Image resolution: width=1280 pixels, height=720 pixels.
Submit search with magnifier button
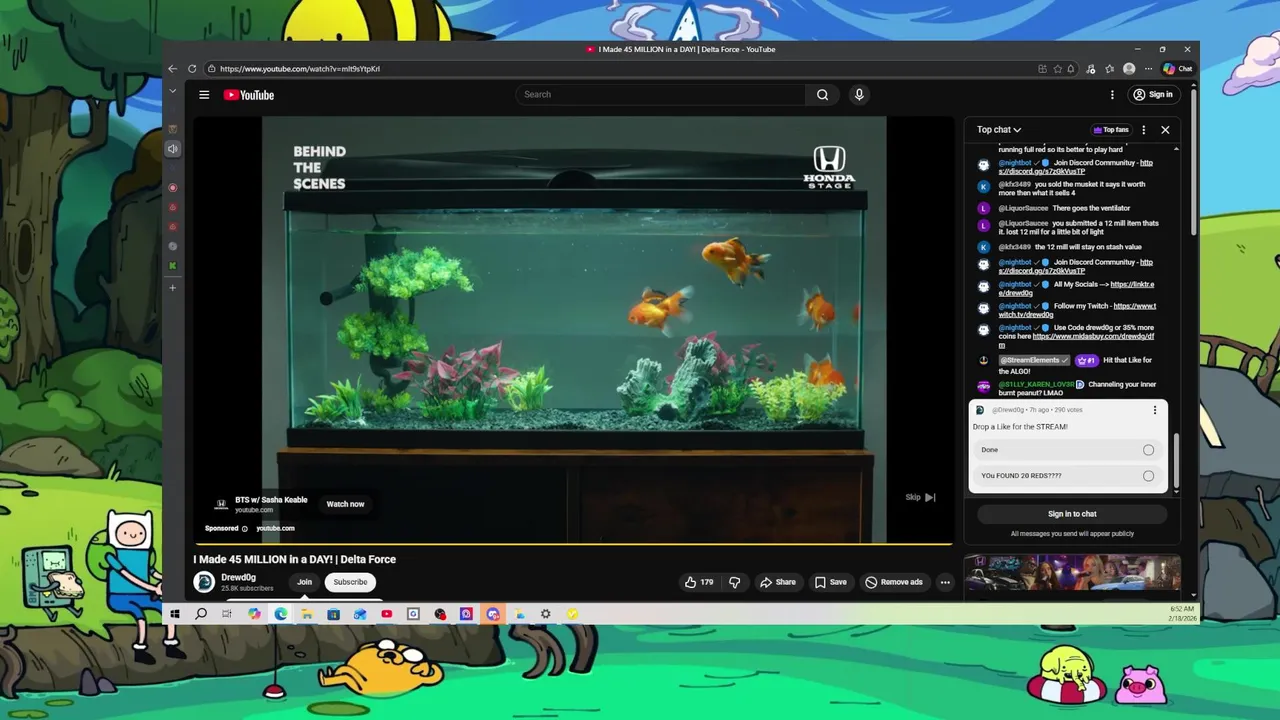point(822,95)
